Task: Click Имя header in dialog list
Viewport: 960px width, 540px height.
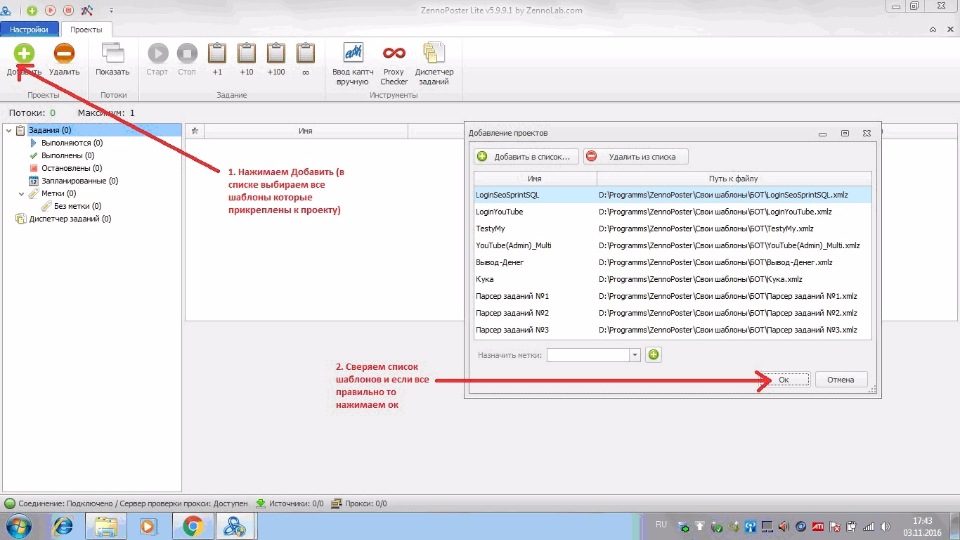Action: (534, 179)
